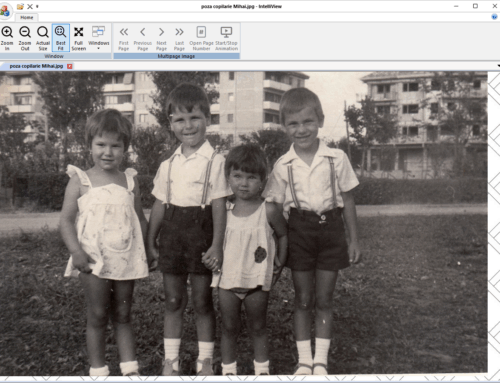
Task: Switch to Full Screen mode
Action: (x=79, y=38)
